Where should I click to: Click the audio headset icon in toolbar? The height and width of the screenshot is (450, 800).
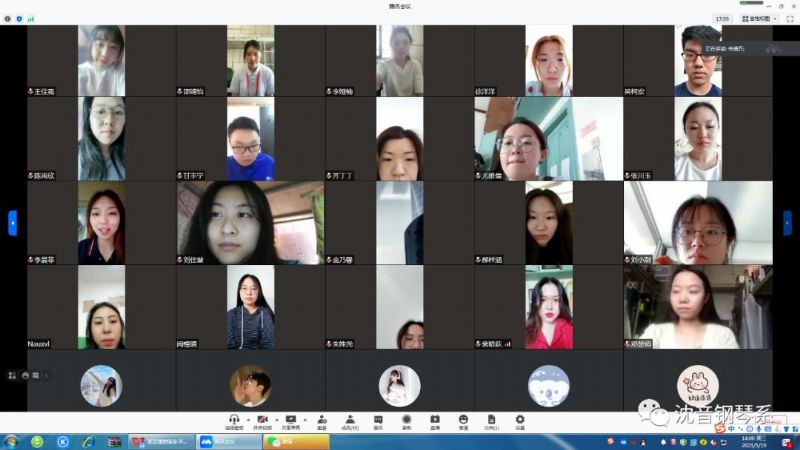[233, 420]
